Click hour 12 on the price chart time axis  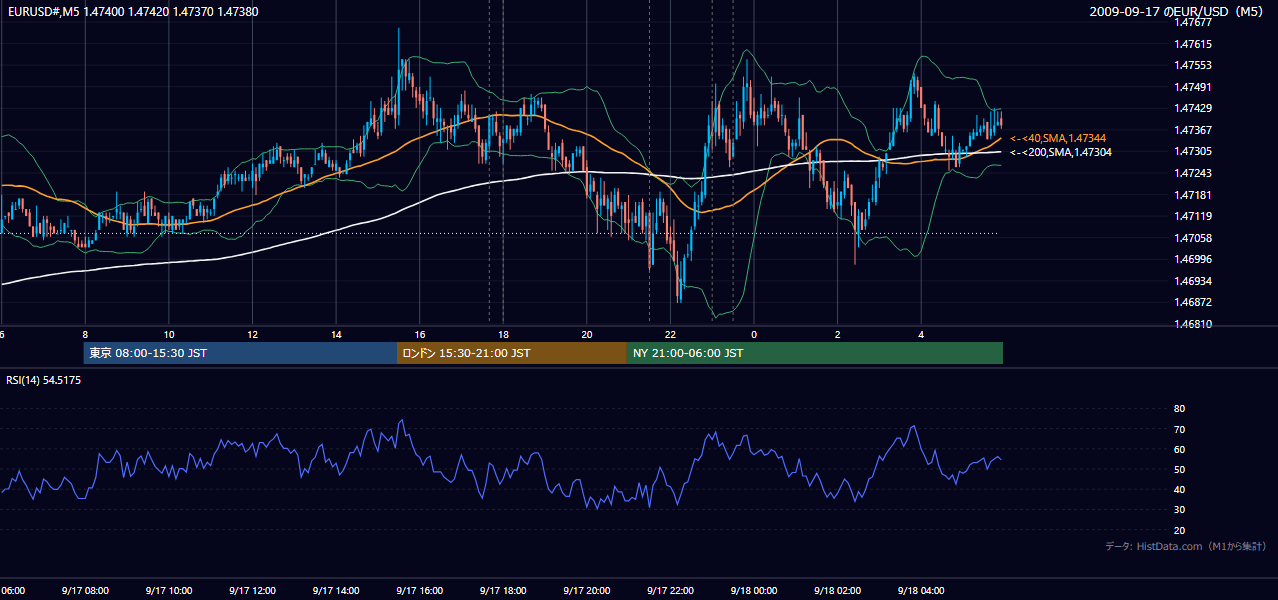tap(252, 334)
